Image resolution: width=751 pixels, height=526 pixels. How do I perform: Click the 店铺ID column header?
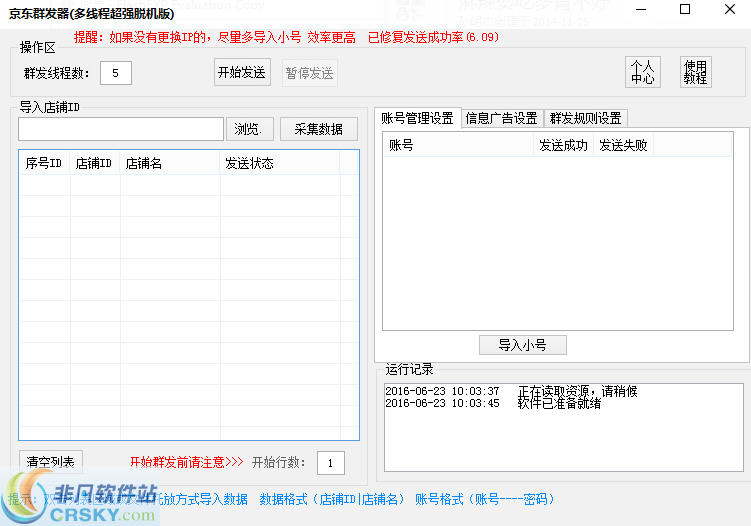(94, 163)
